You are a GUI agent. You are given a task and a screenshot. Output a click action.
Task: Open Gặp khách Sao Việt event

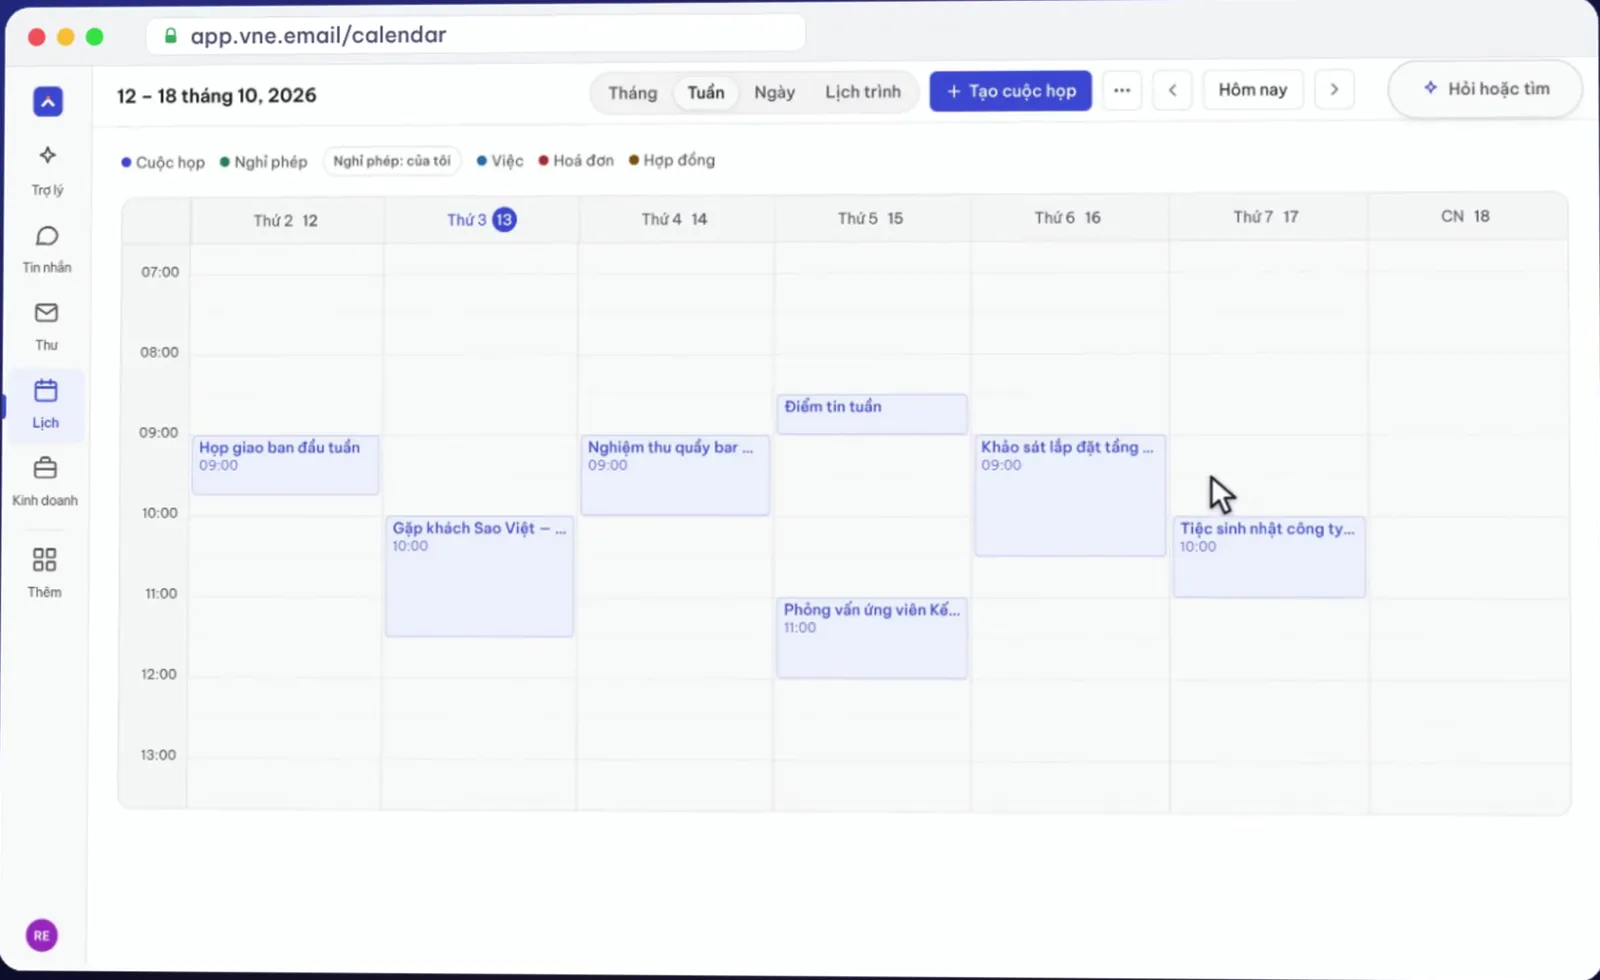480,576
